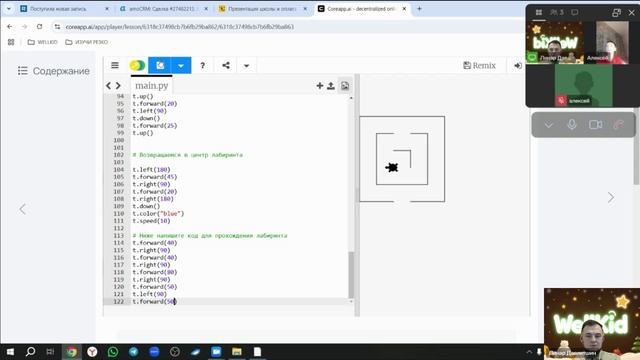Image resolution: width=640 pixels, height=360 pixels.
Task: Click the blue turtle output mode button
Action: (x=160, y=65)
